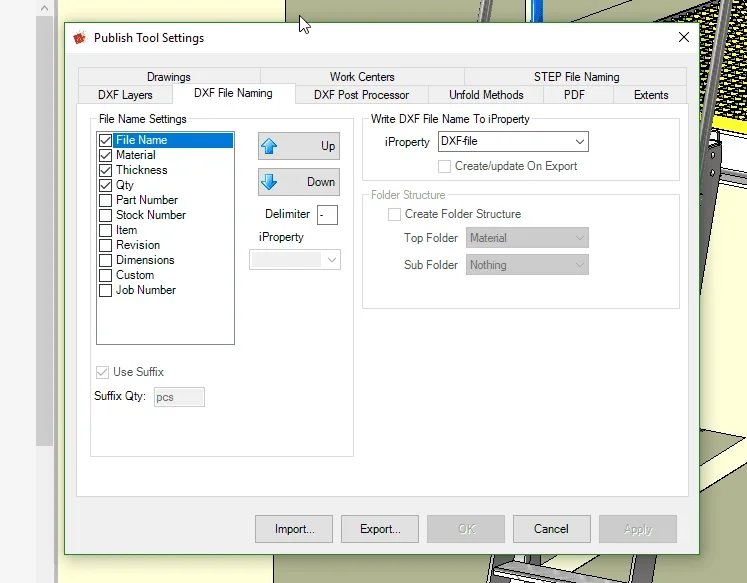Uncheck the Material checkbox
Image resolution: width=747 pixels, height=583 pixels.
(x=105, y=155)
